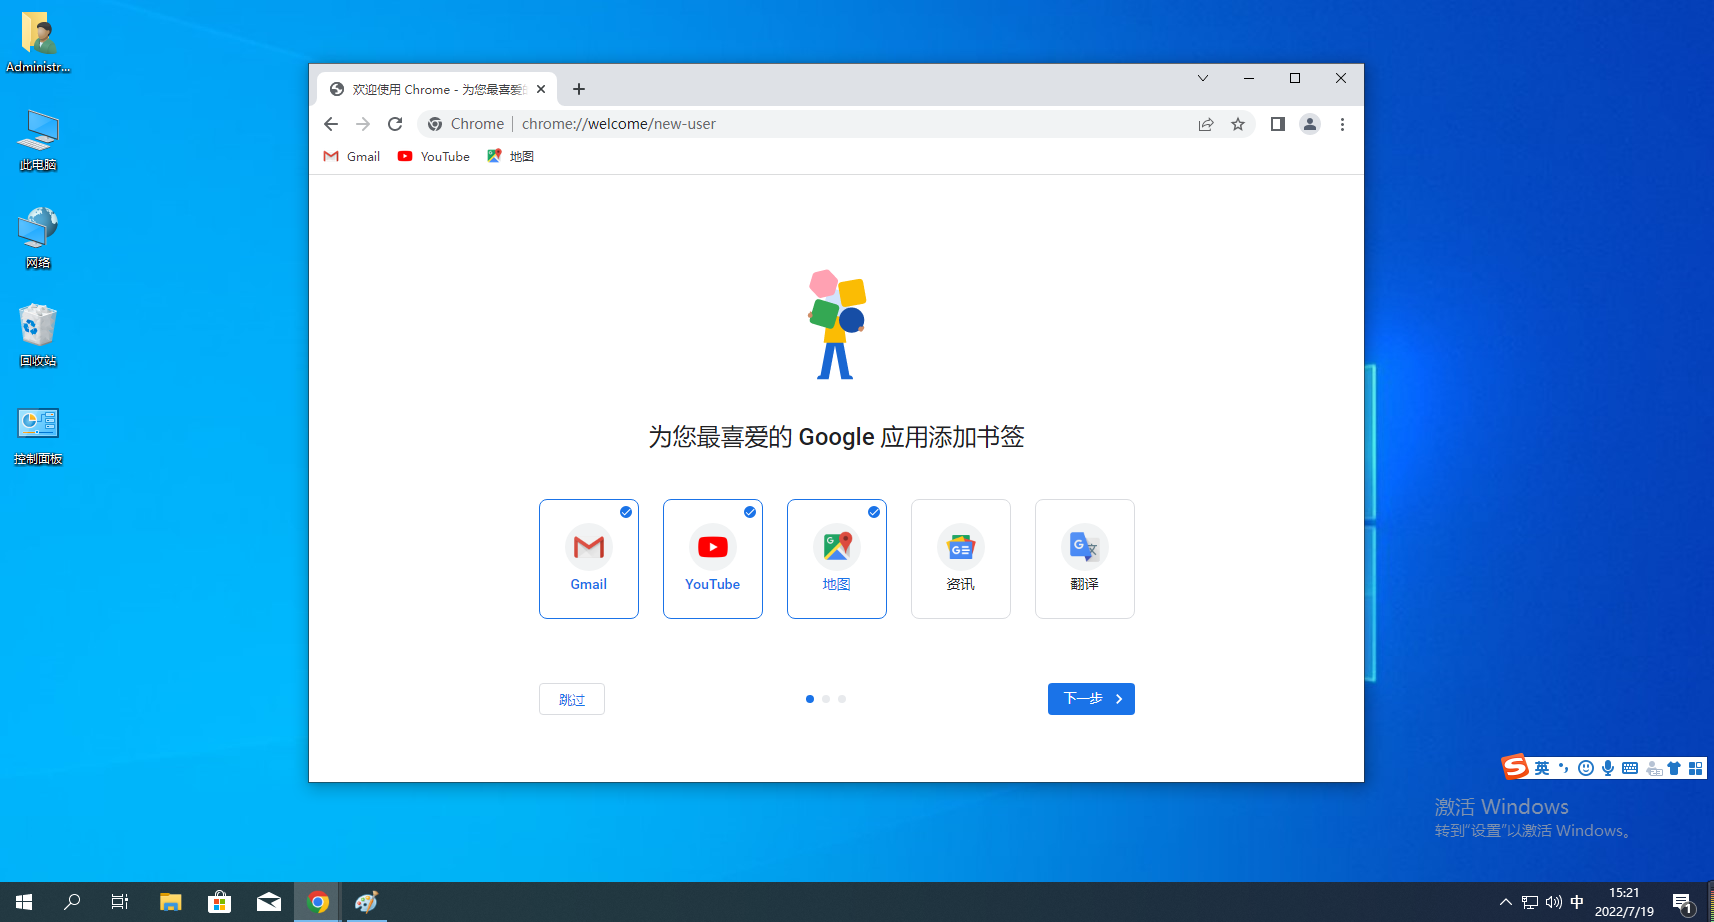Image resolution: width=1714 pixels, height=922 pixels.
Task: Close the Chrome welcome tab
Action: click(x=541, y=89)
